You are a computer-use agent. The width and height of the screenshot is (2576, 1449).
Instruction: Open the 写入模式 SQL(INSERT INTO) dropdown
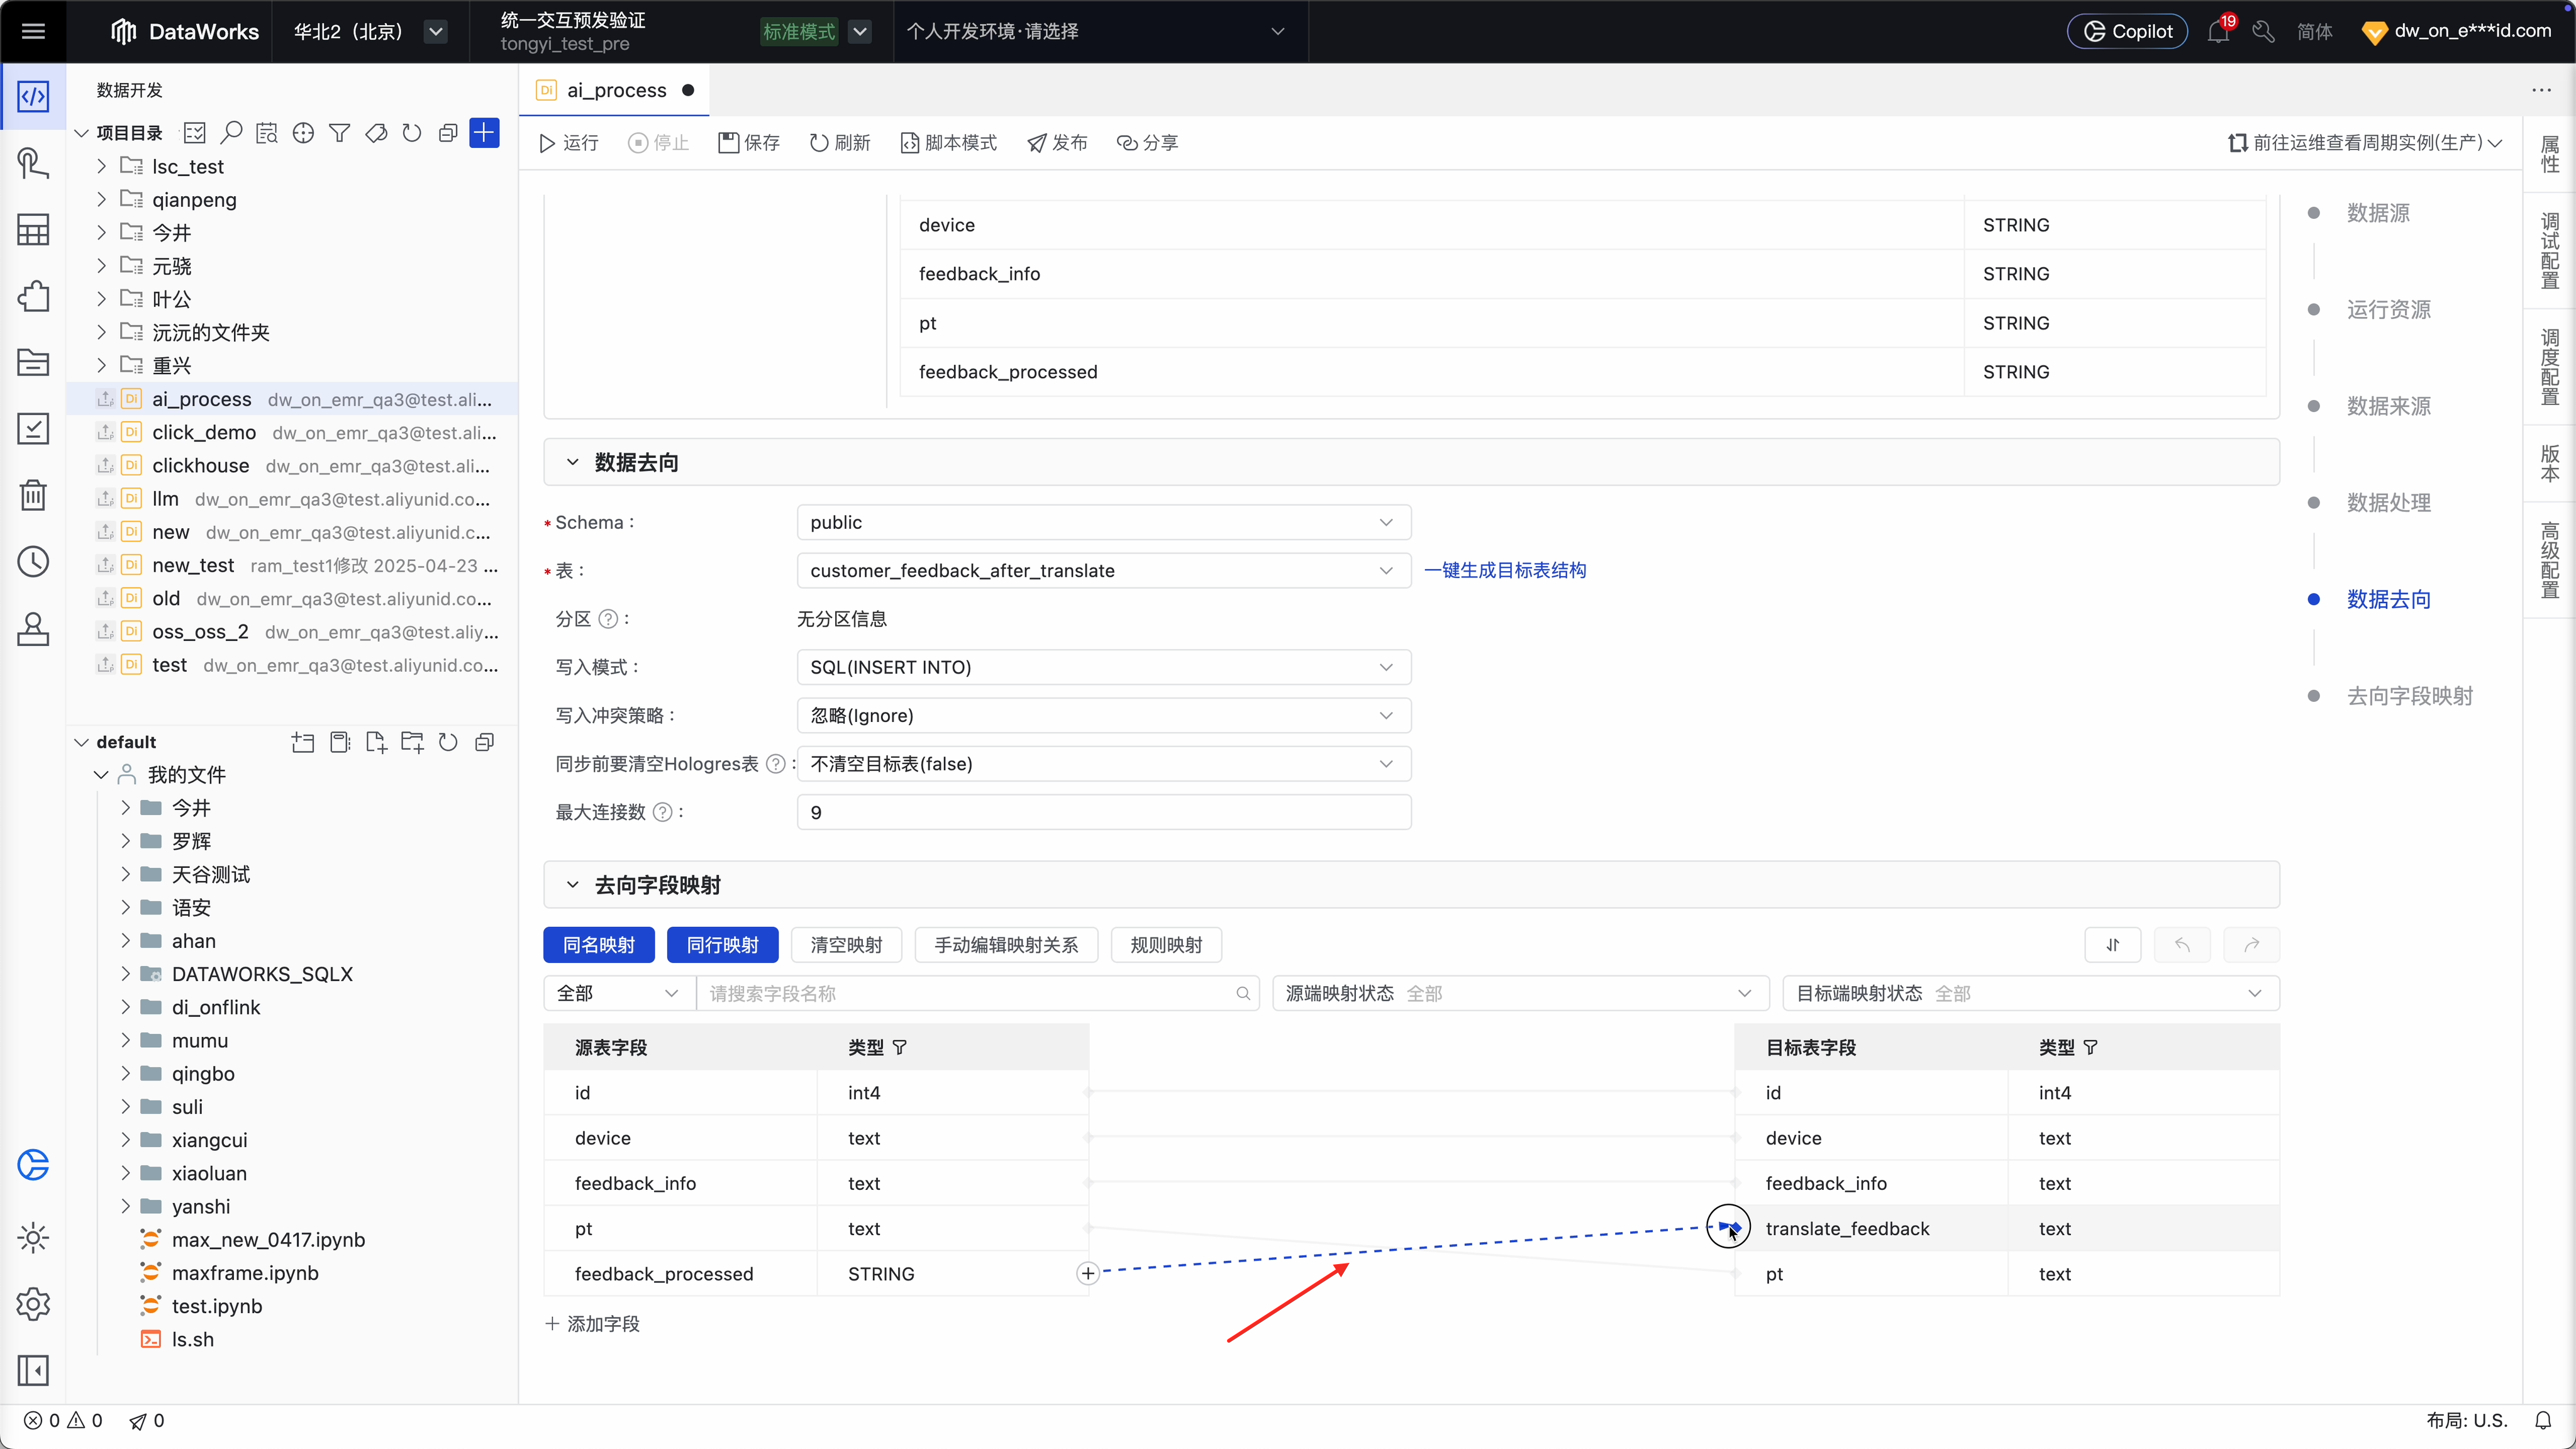1103,667
